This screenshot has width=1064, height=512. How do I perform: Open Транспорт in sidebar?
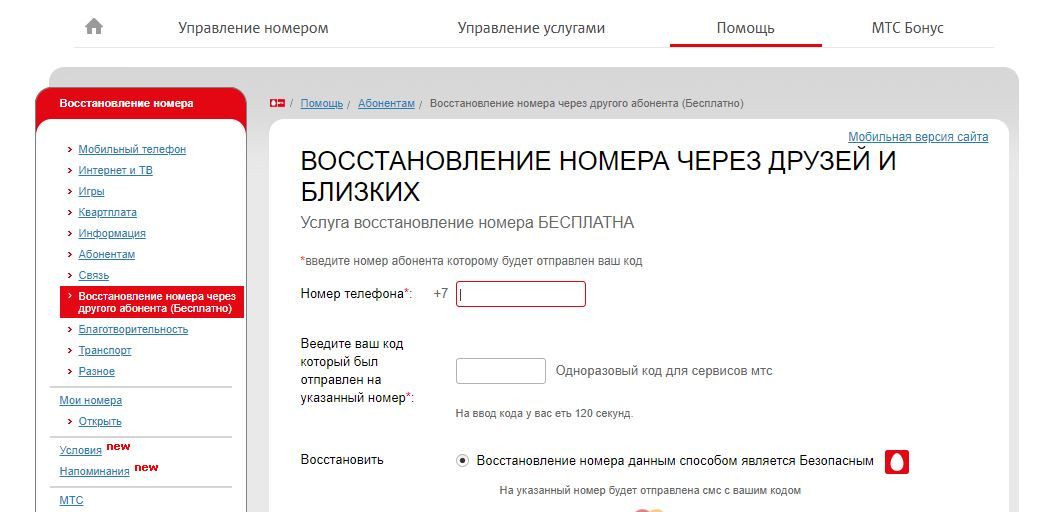(x=105, y=351)
